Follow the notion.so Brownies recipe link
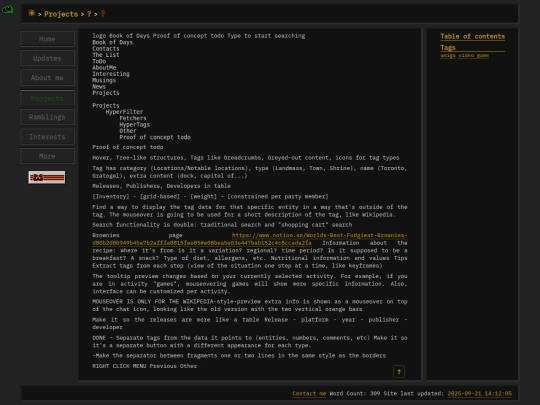Viewport: 540px width, 405px height. pyautogui.click(x=250, y=239)
